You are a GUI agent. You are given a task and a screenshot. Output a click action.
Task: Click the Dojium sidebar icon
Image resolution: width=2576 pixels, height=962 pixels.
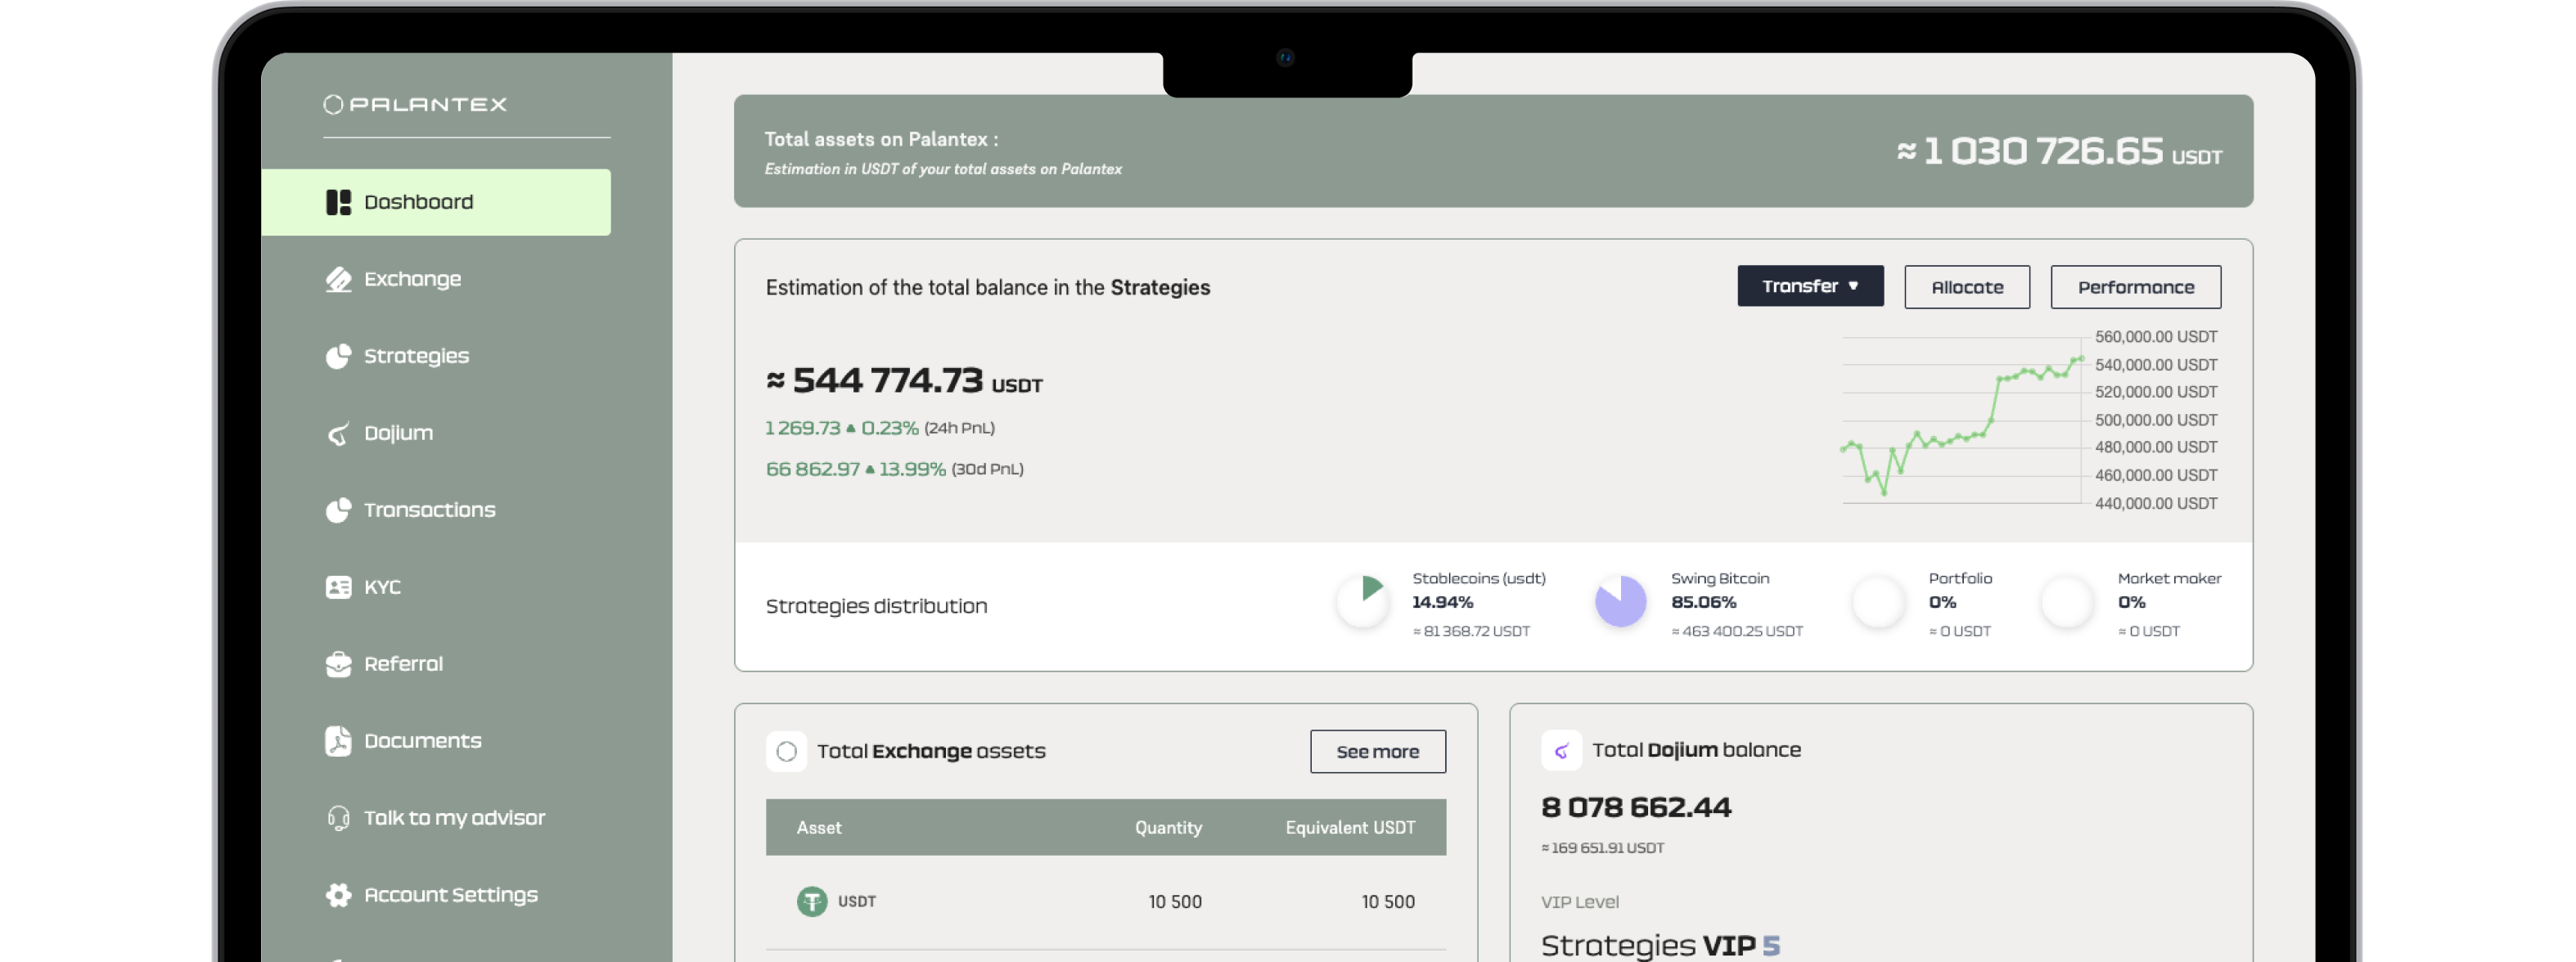(338, 433)
